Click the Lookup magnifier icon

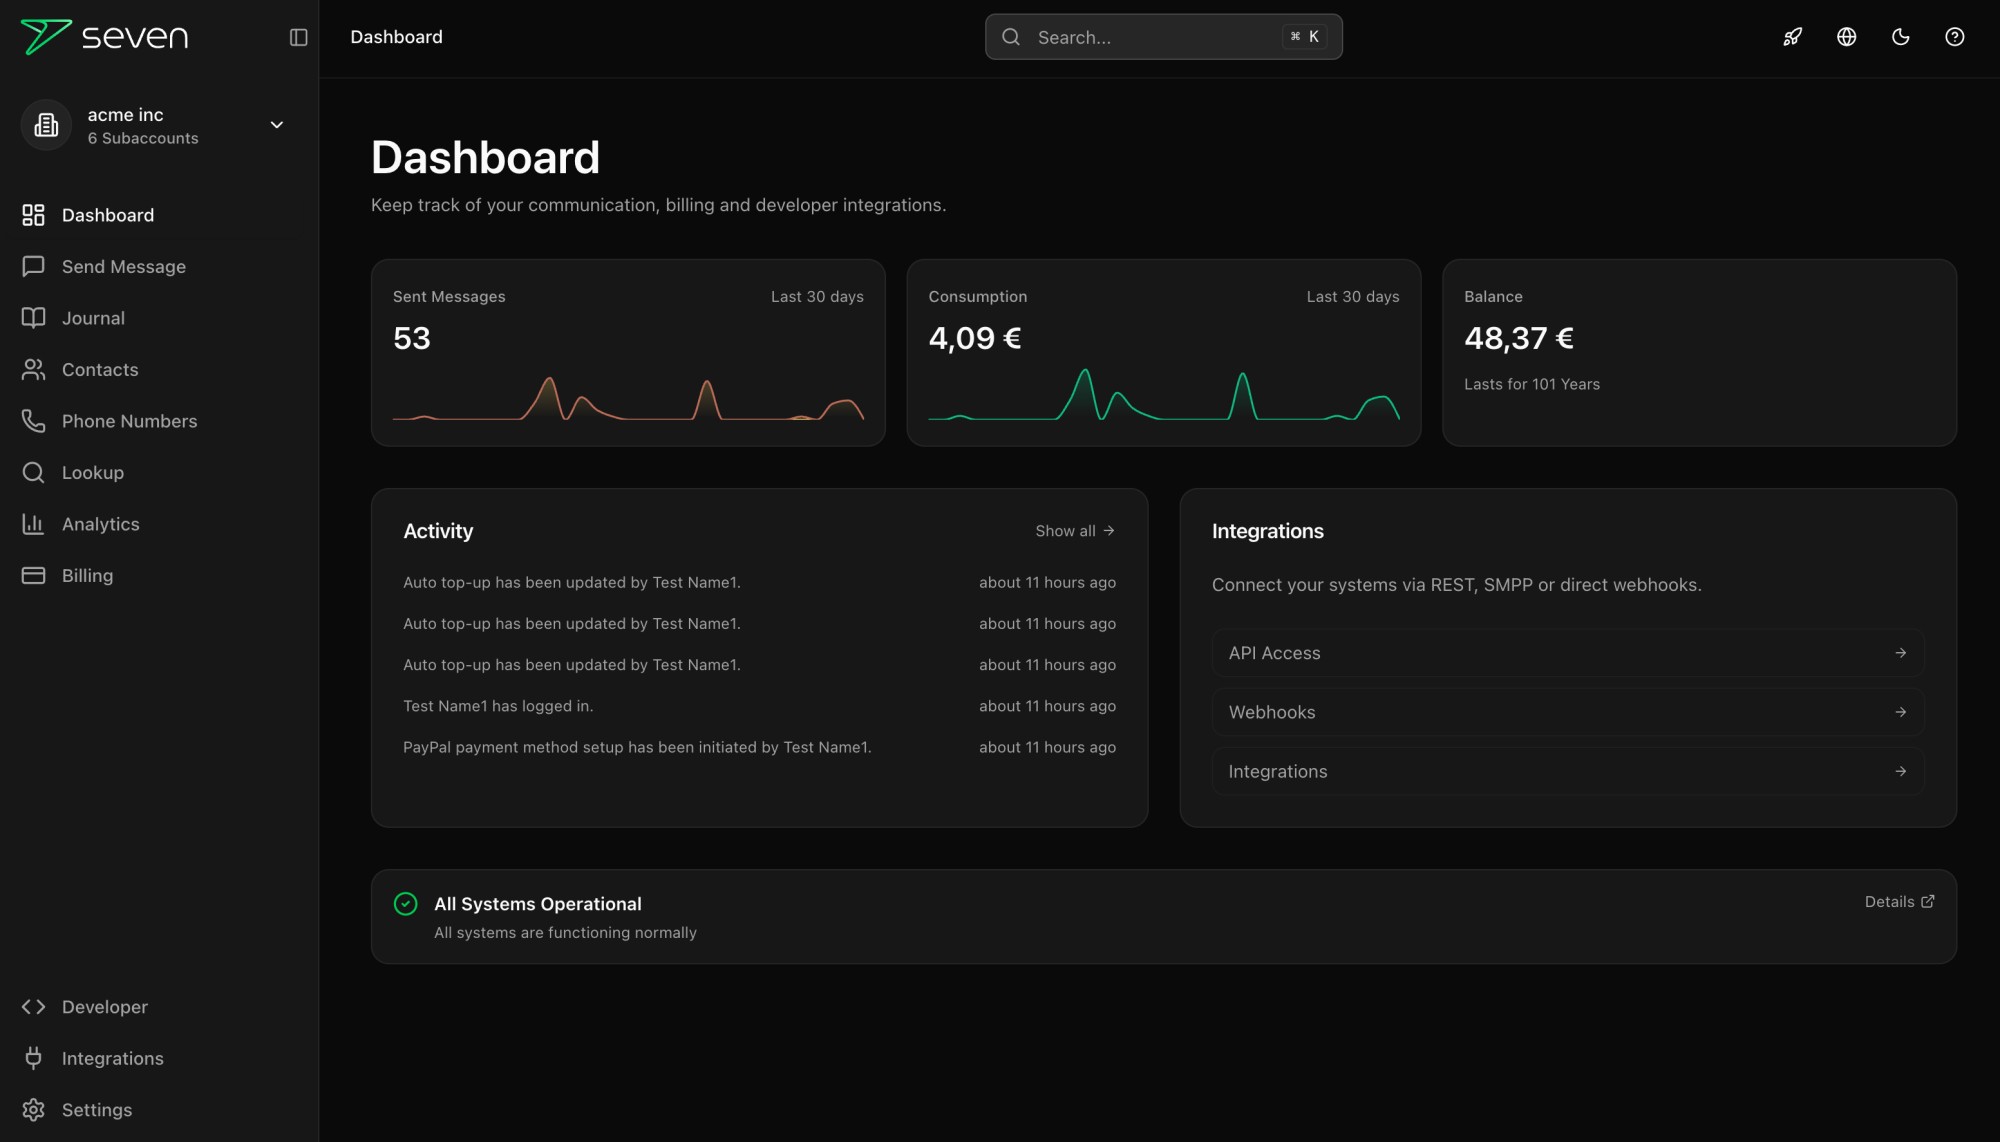point(33,473)
